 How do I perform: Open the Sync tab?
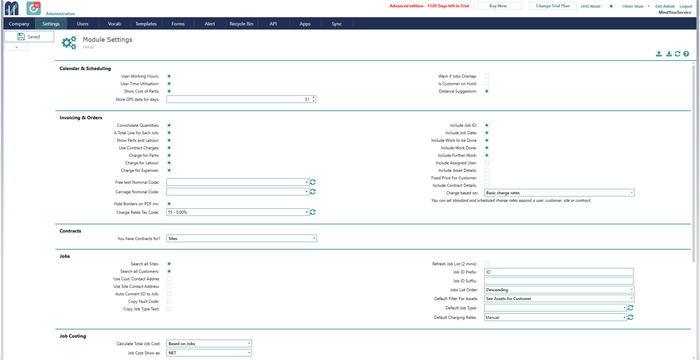pos(337,24)
